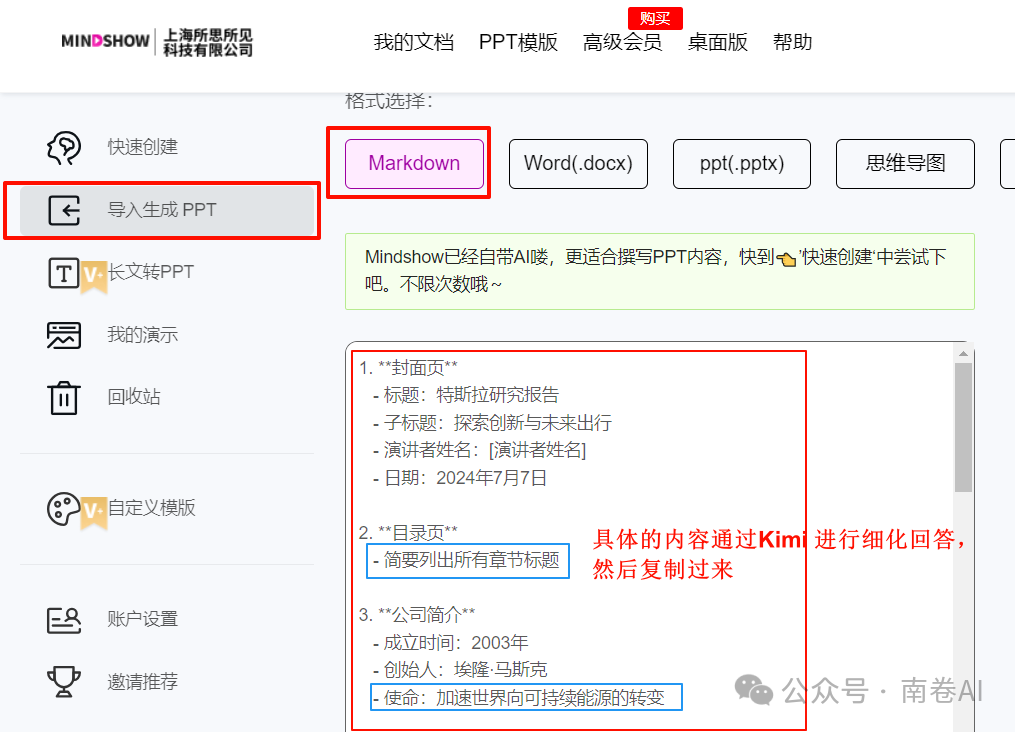Viewport: 1015px width, 732px height.
Task: Open 邀请推荐 in sidebar
Action: [142, 682]
